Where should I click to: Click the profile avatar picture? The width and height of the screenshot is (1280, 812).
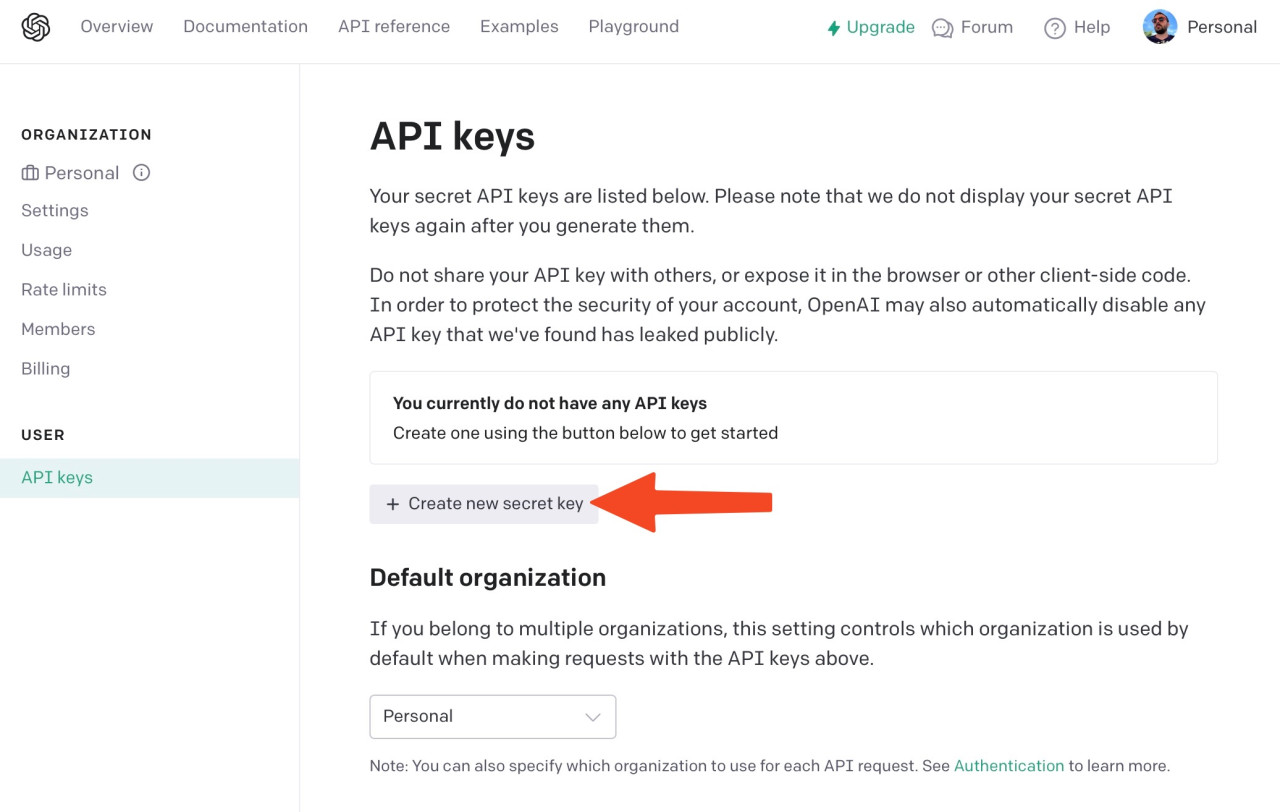[1160, 27]
